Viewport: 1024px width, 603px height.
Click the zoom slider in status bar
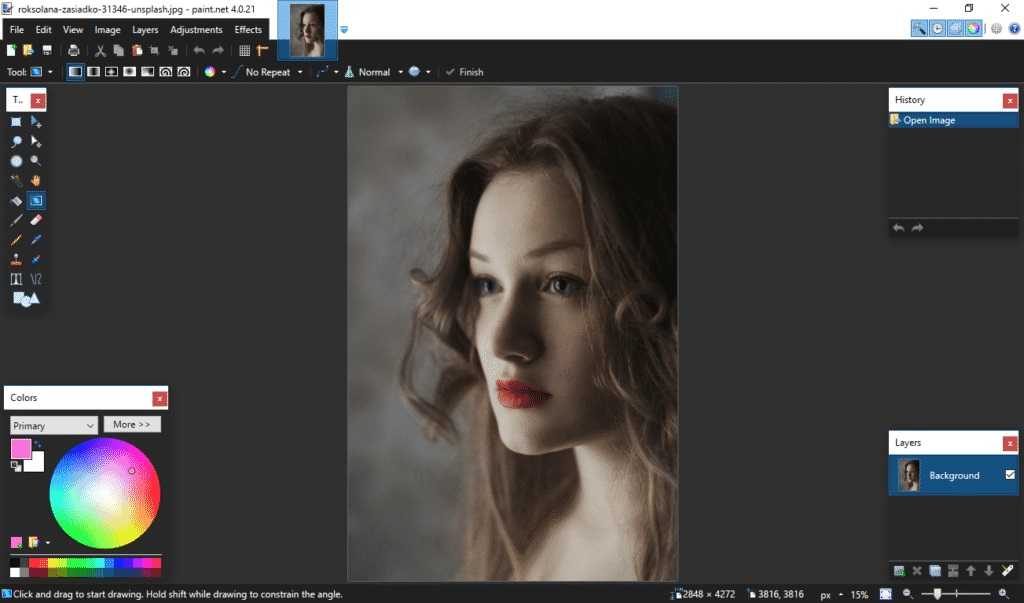(x=937, y=594)
